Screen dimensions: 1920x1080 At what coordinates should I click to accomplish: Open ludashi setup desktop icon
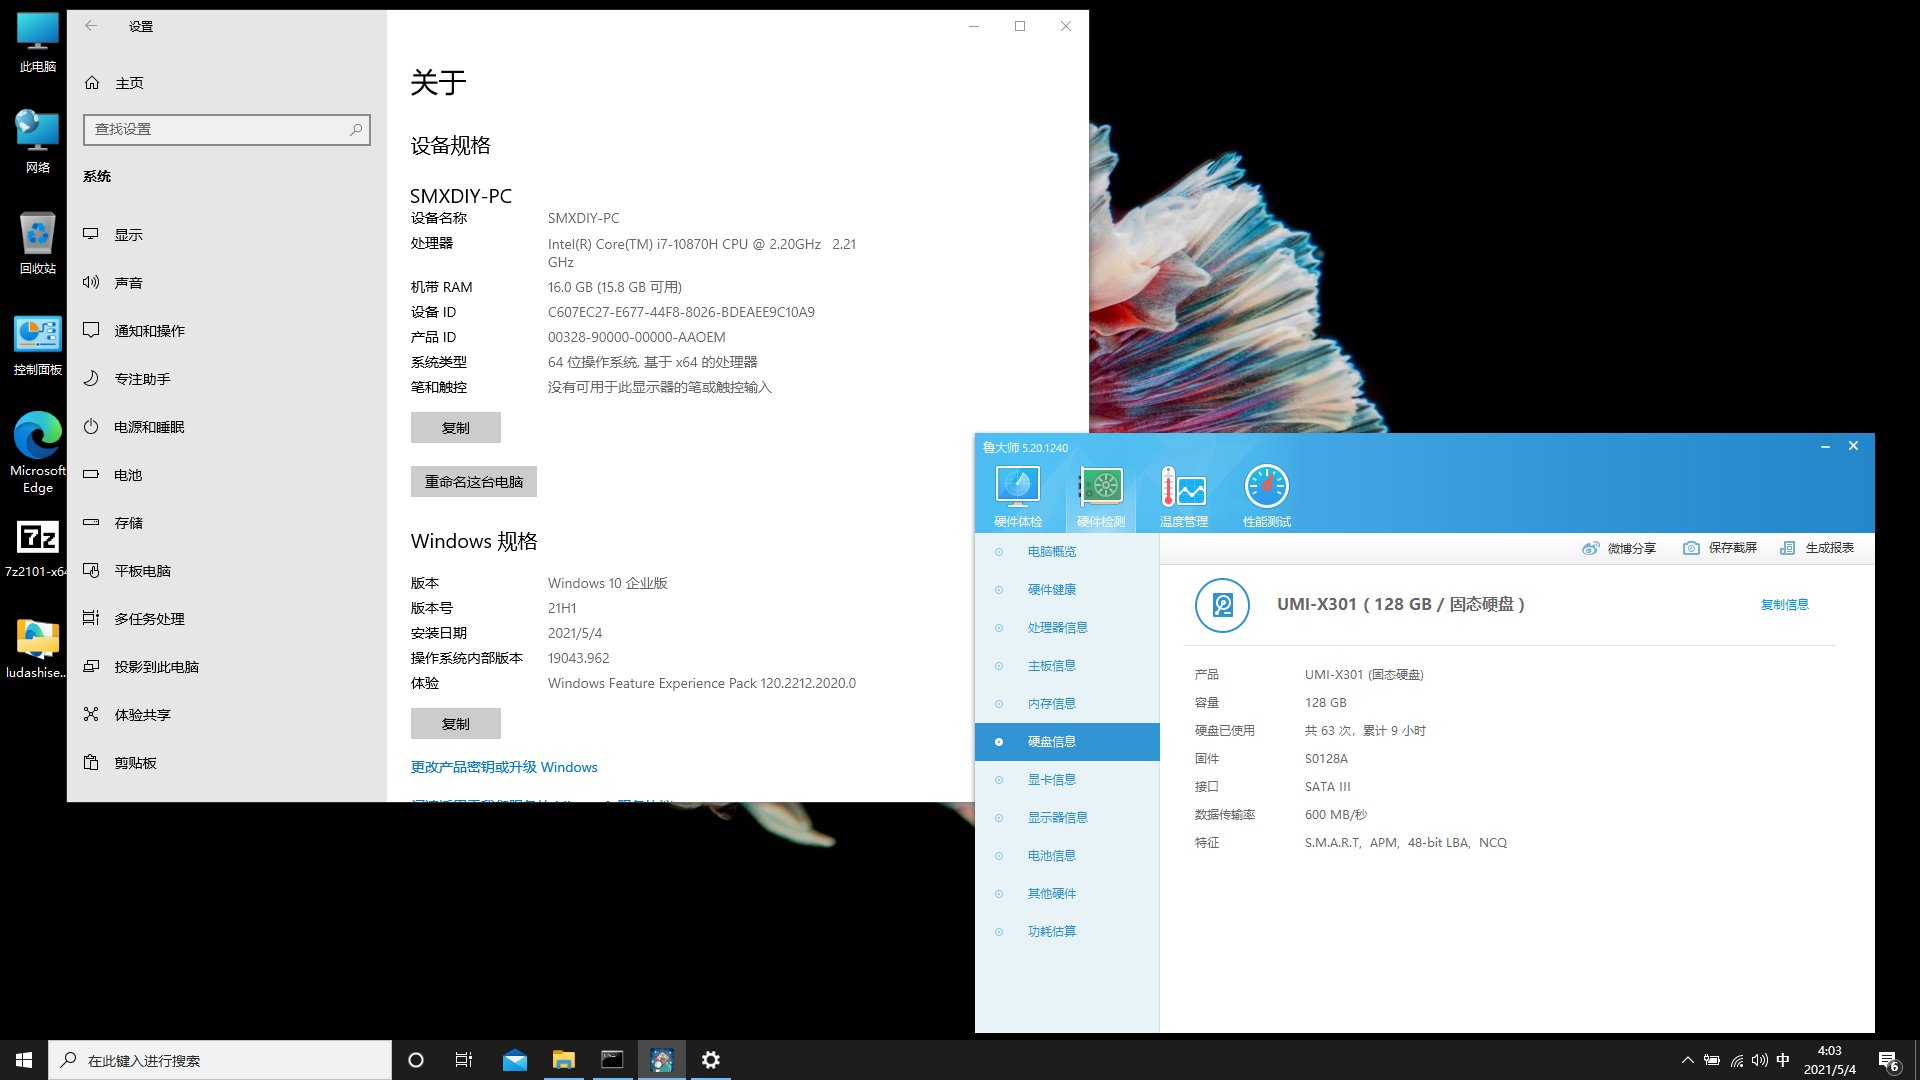38,648
